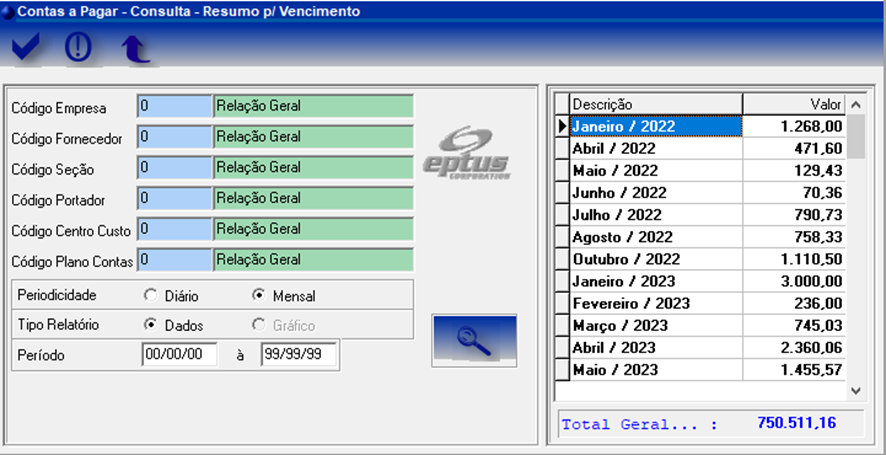Click the Período end date field
The image size is (886, 455).
[x=299, y=354]
